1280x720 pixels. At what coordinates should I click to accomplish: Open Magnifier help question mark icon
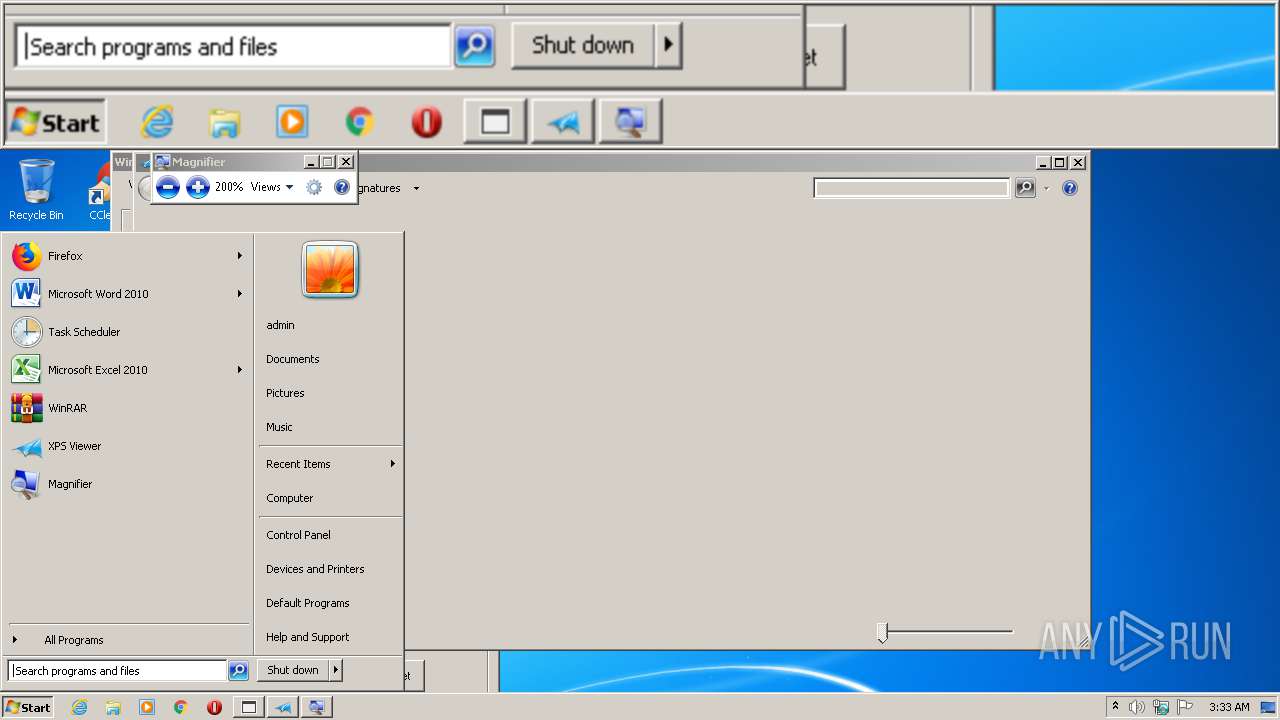(342, 187)
